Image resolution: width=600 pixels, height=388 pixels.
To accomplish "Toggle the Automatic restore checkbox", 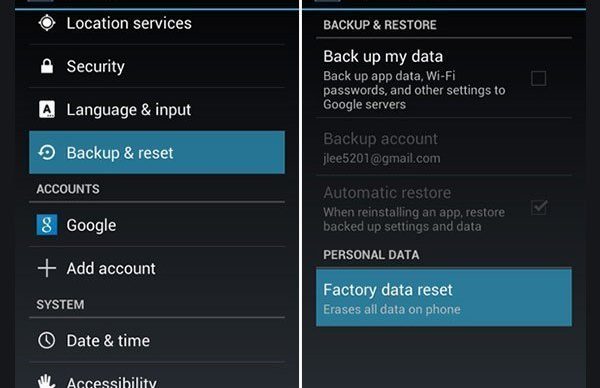I will (x=539, y=207).
